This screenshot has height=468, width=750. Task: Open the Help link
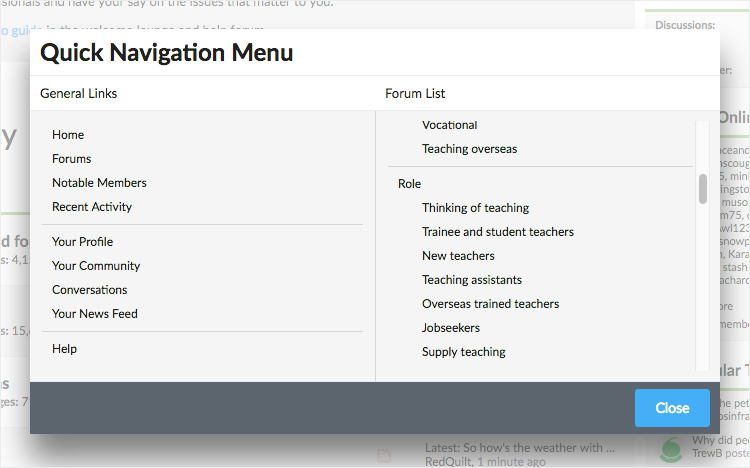64,349
